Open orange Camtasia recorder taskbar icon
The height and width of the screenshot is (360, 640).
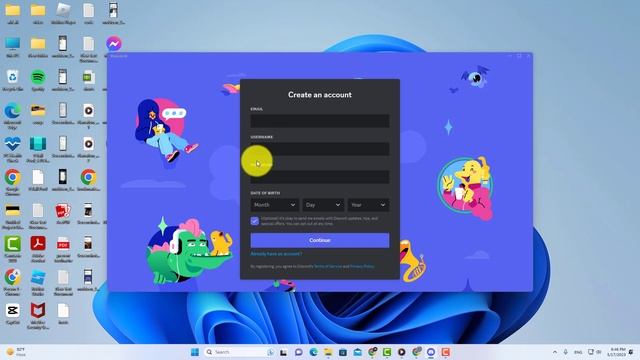[445, 352]
